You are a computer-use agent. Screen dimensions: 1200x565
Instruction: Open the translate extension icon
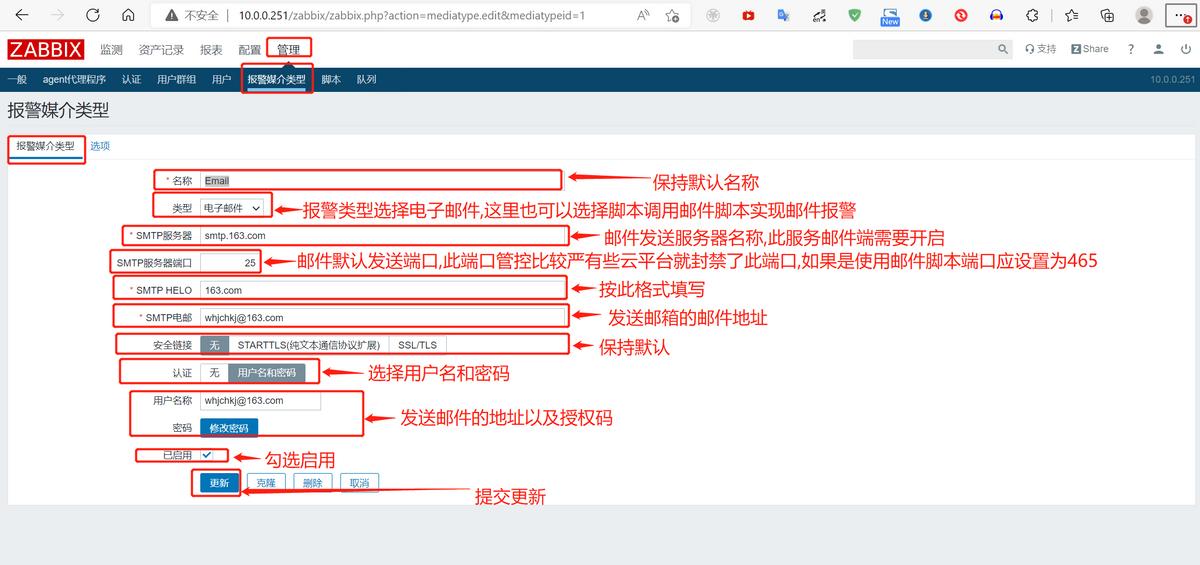tap(783, 16)
